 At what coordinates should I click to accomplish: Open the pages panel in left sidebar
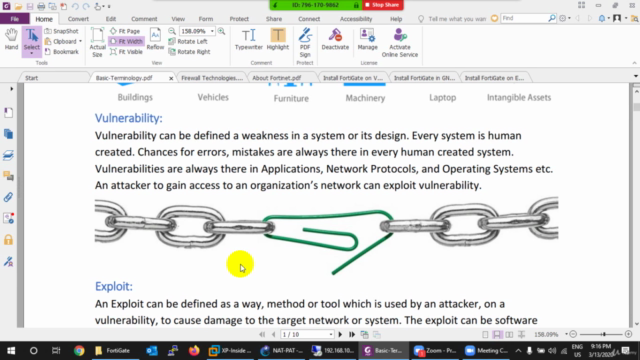pyautogui.click(x=8, y=133)
